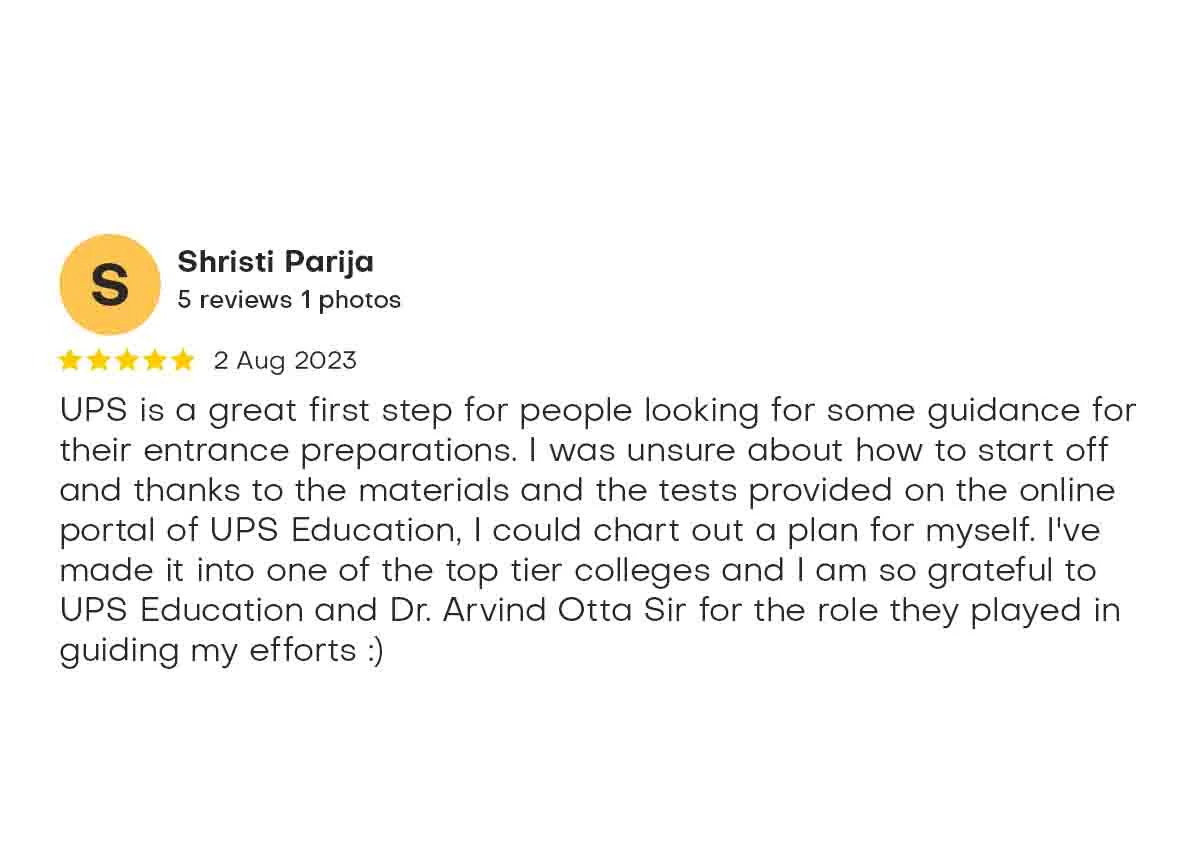Select the third rating star

pyautogui.click(x=126, y=360)
